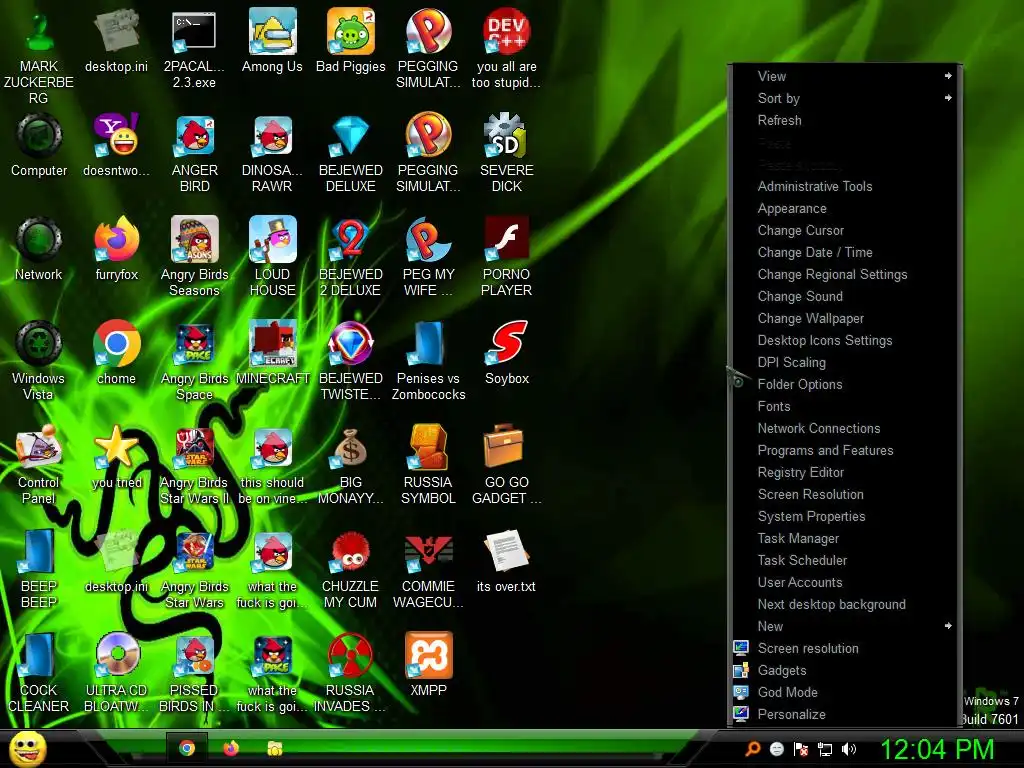Open Administrative Tools from context menu
This screenshot has width=1024, height=768.
point(844,186)
